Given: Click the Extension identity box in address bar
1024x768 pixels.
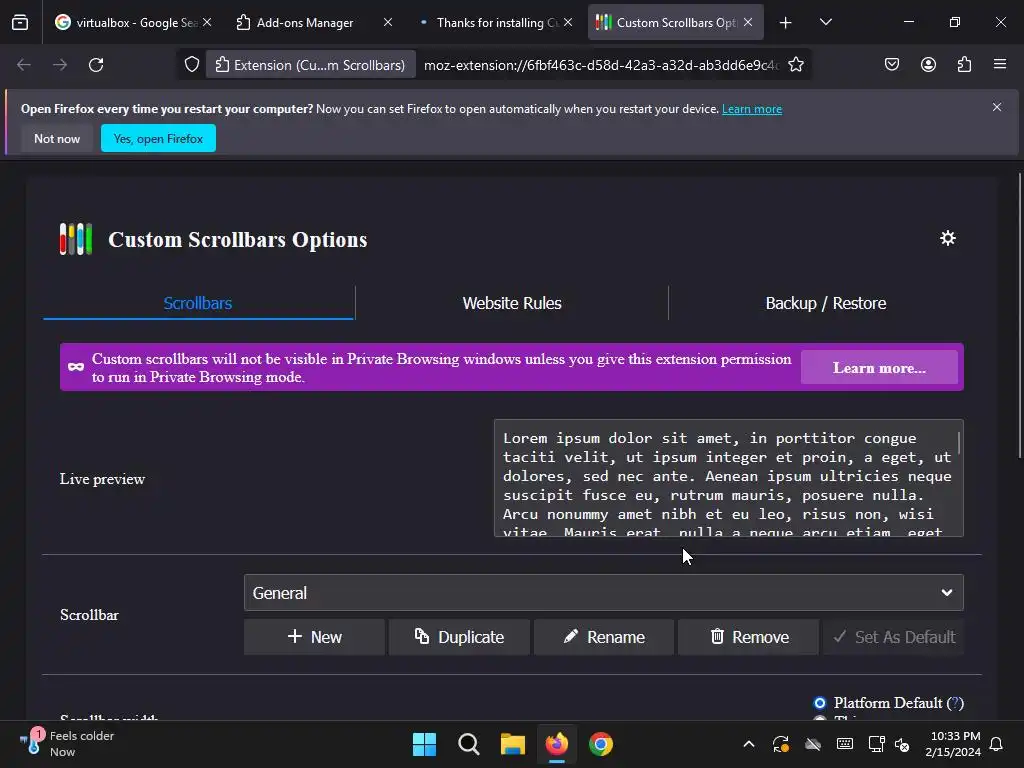Looking at the screenshot, I should coord(311,65).
